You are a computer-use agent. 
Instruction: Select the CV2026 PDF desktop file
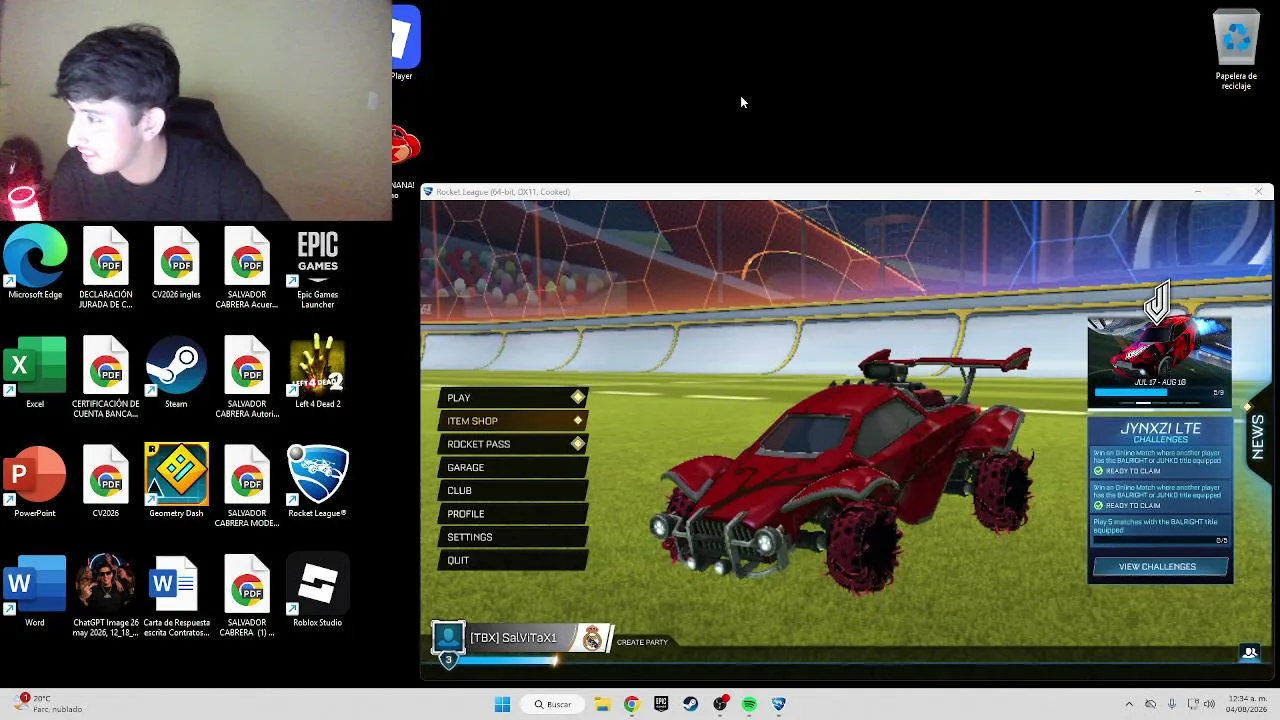(x=106, y=483)
